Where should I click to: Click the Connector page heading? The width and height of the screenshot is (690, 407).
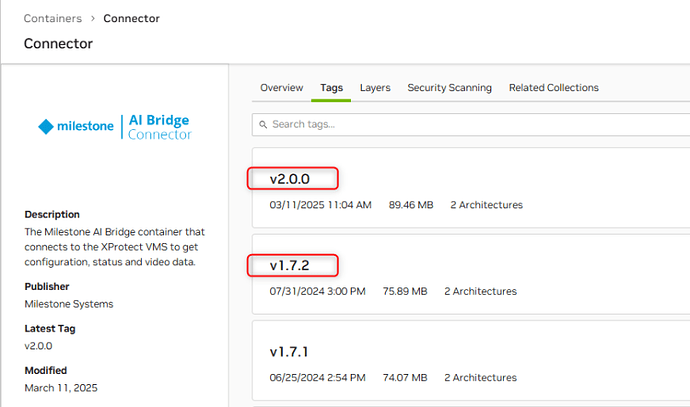click(58, 44)
